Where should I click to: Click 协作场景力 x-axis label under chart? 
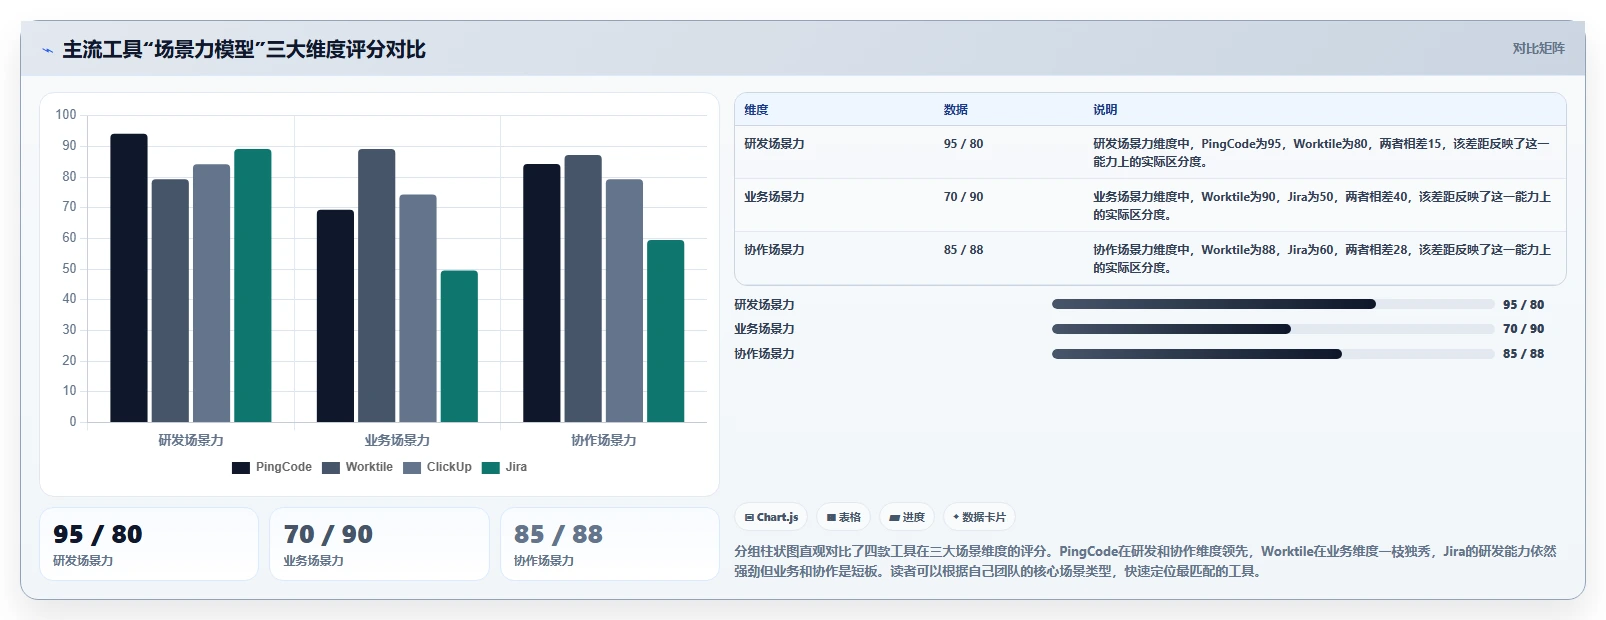604,440
